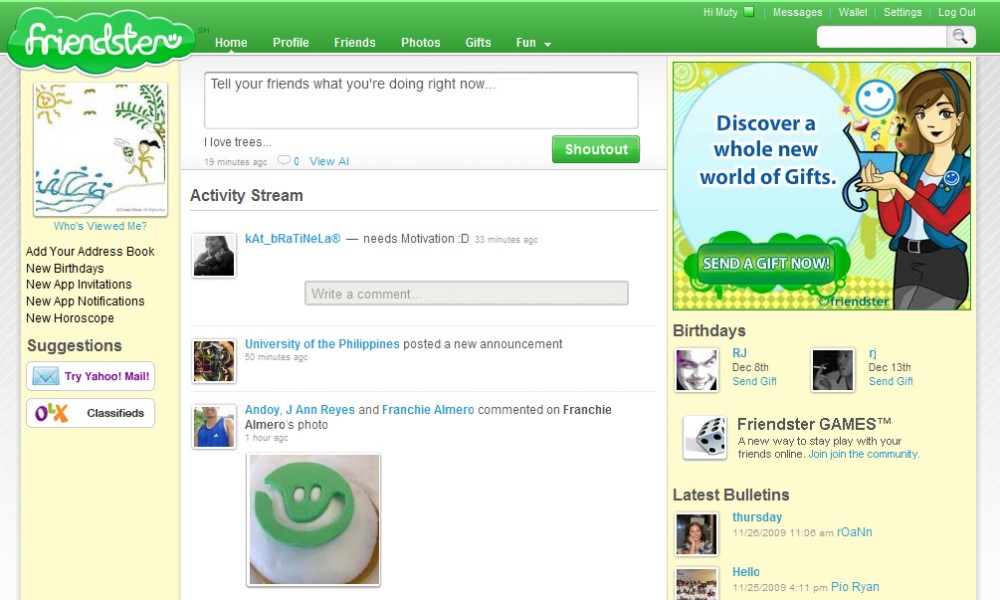Viewport: 1000px width, 600px height.
Task: Click the Yahoo Mail envelope icon
Action: 46,377
